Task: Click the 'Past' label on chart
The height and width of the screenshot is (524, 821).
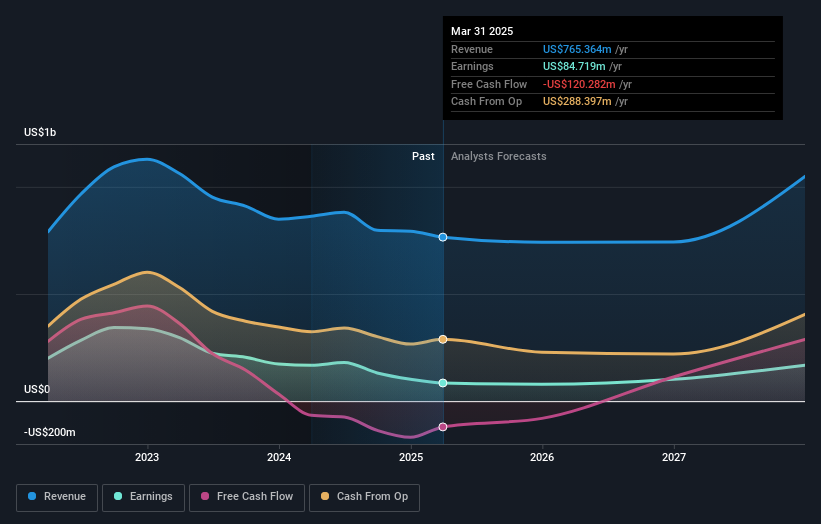Action: coord(423,157)
